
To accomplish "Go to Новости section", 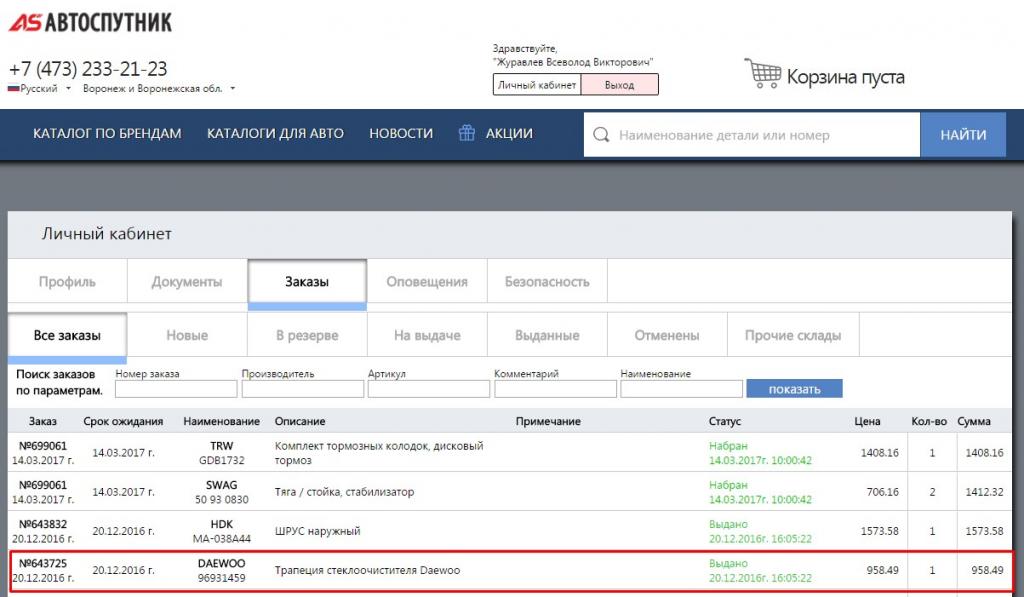I will tap(401, 134).
